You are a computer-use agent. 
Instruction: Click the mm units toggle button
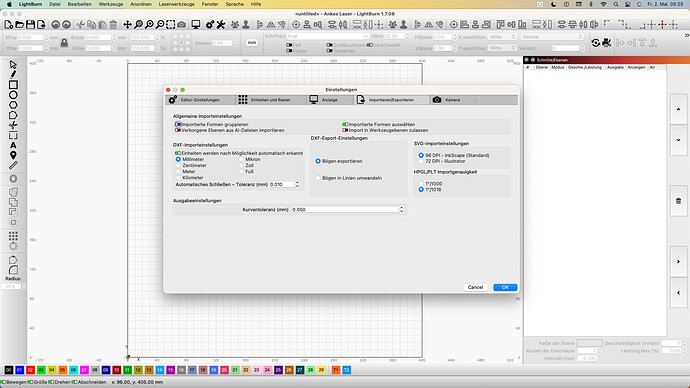point(252,43)
